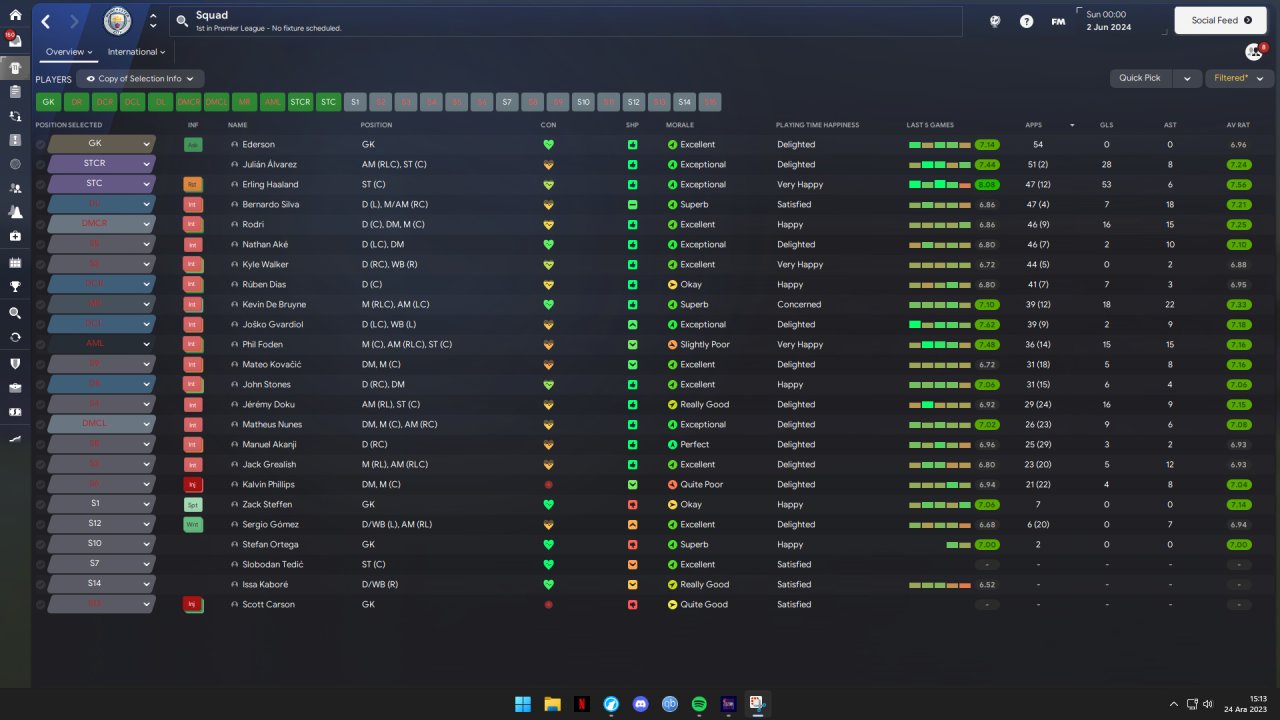1280x720 pixels.
Task: Open the Inbox with unread messages
Action: click(x=15, y=42)
